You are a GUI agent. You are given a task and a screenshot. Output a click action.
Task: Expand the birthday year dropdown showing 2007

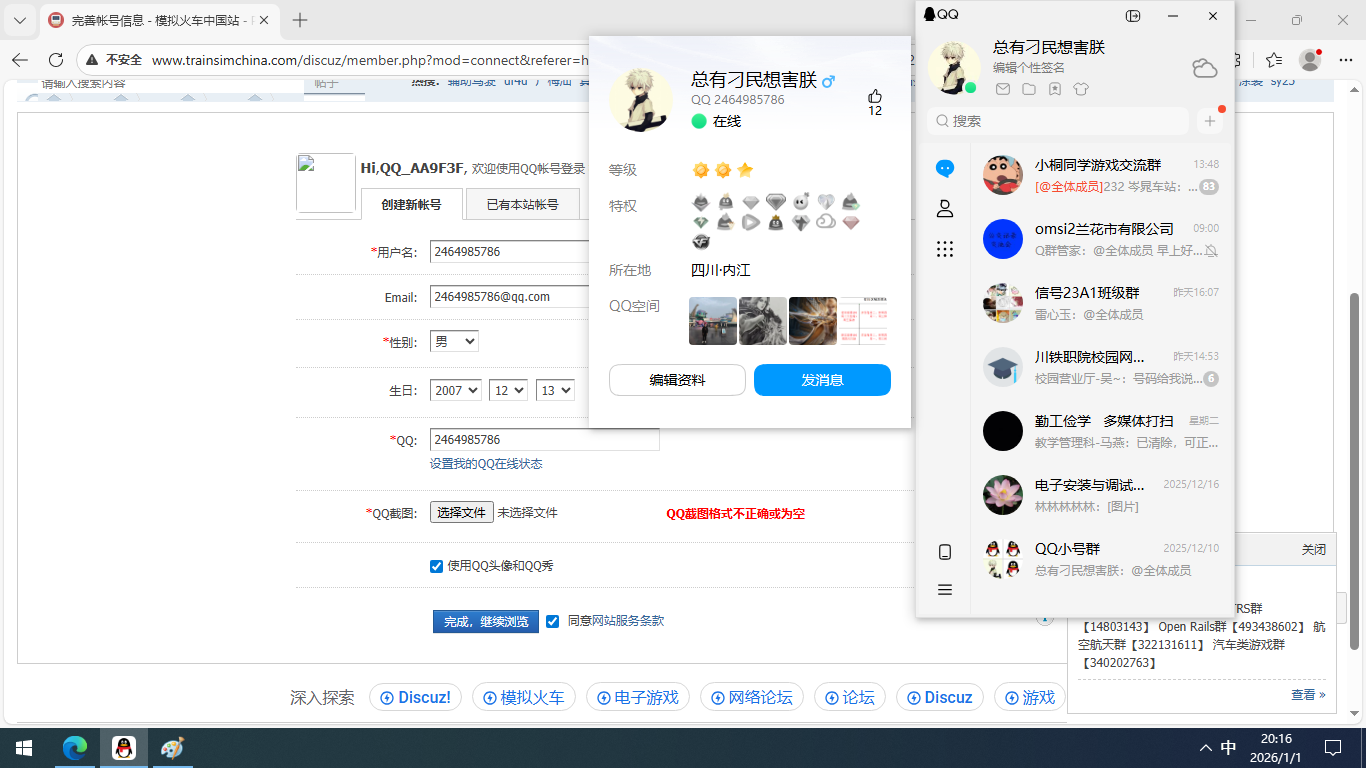(456, 391)
